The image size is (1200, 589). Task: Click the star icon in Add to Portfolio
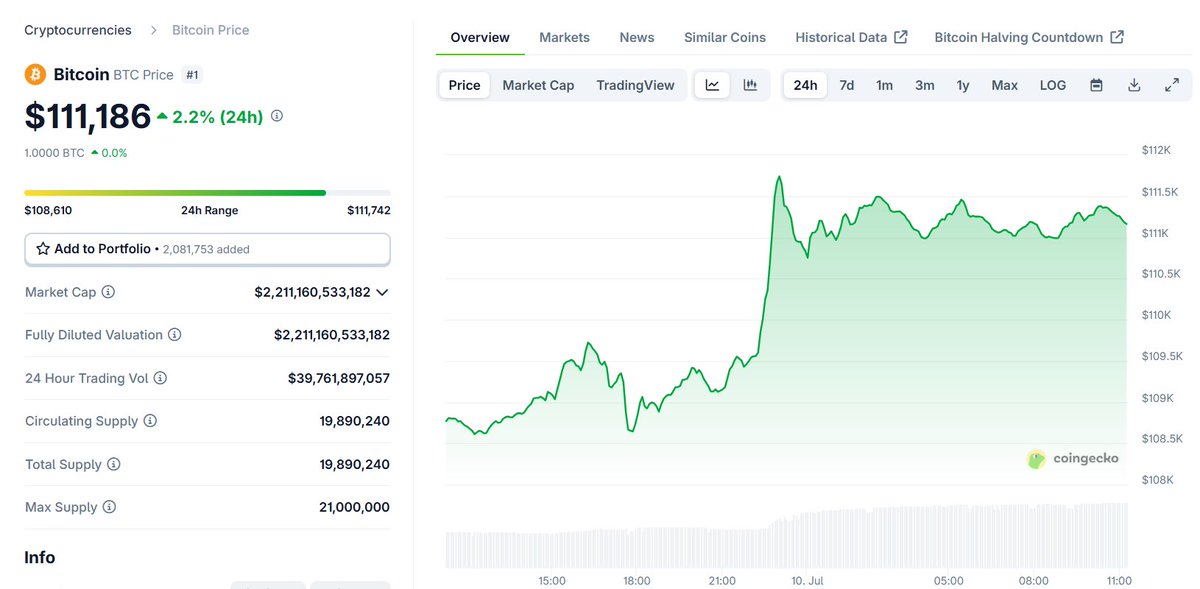point(43,249)
